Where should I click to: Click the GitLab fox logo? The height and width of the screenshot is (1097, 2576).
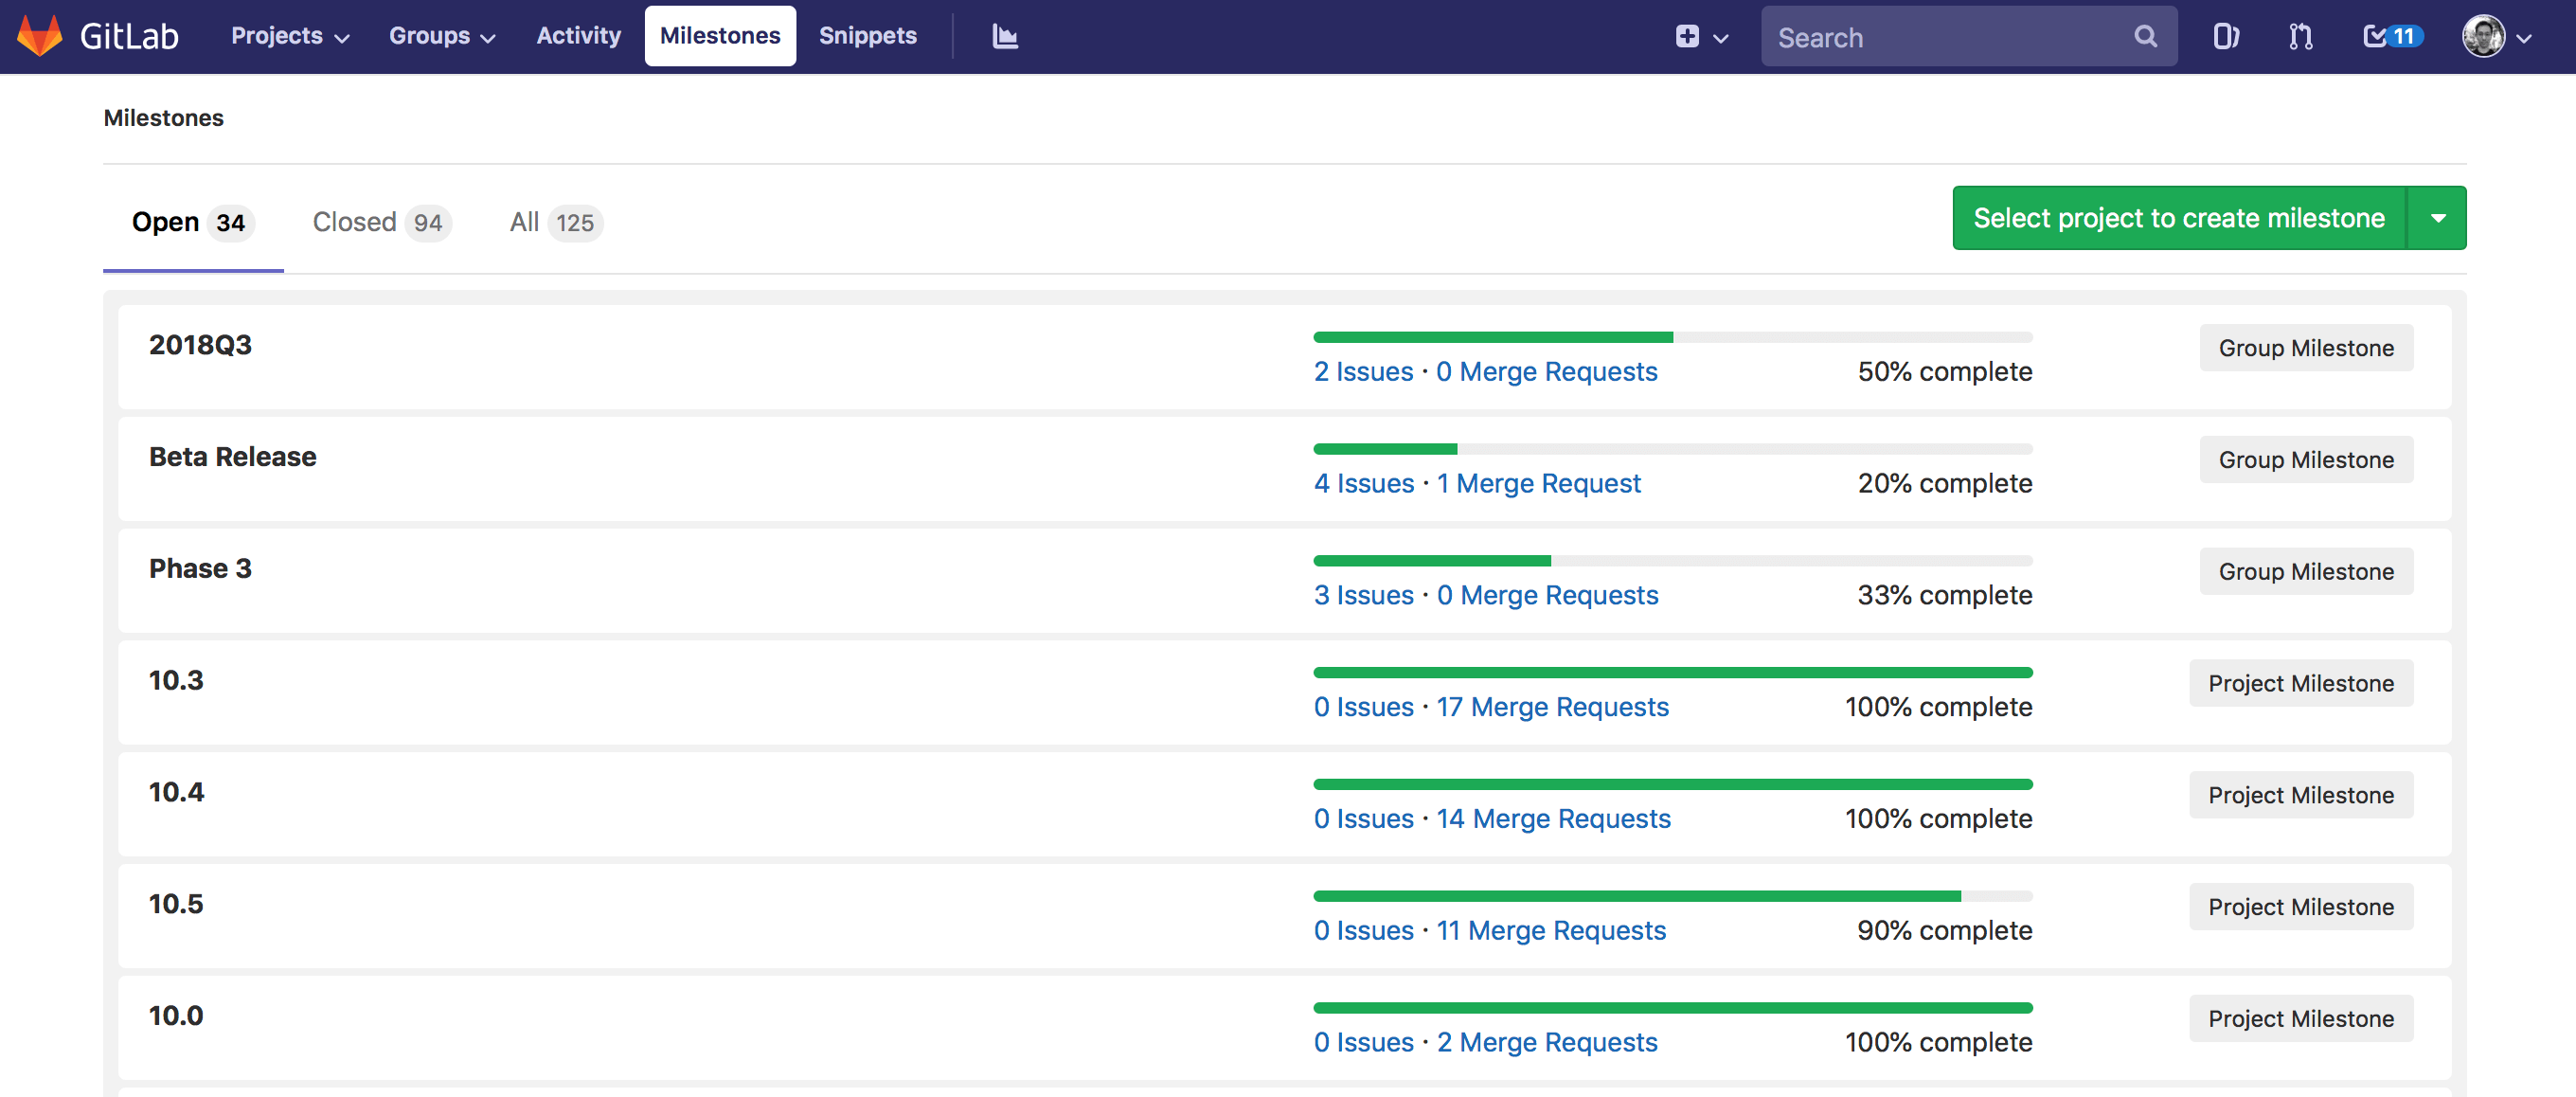(x=40, y=36)
